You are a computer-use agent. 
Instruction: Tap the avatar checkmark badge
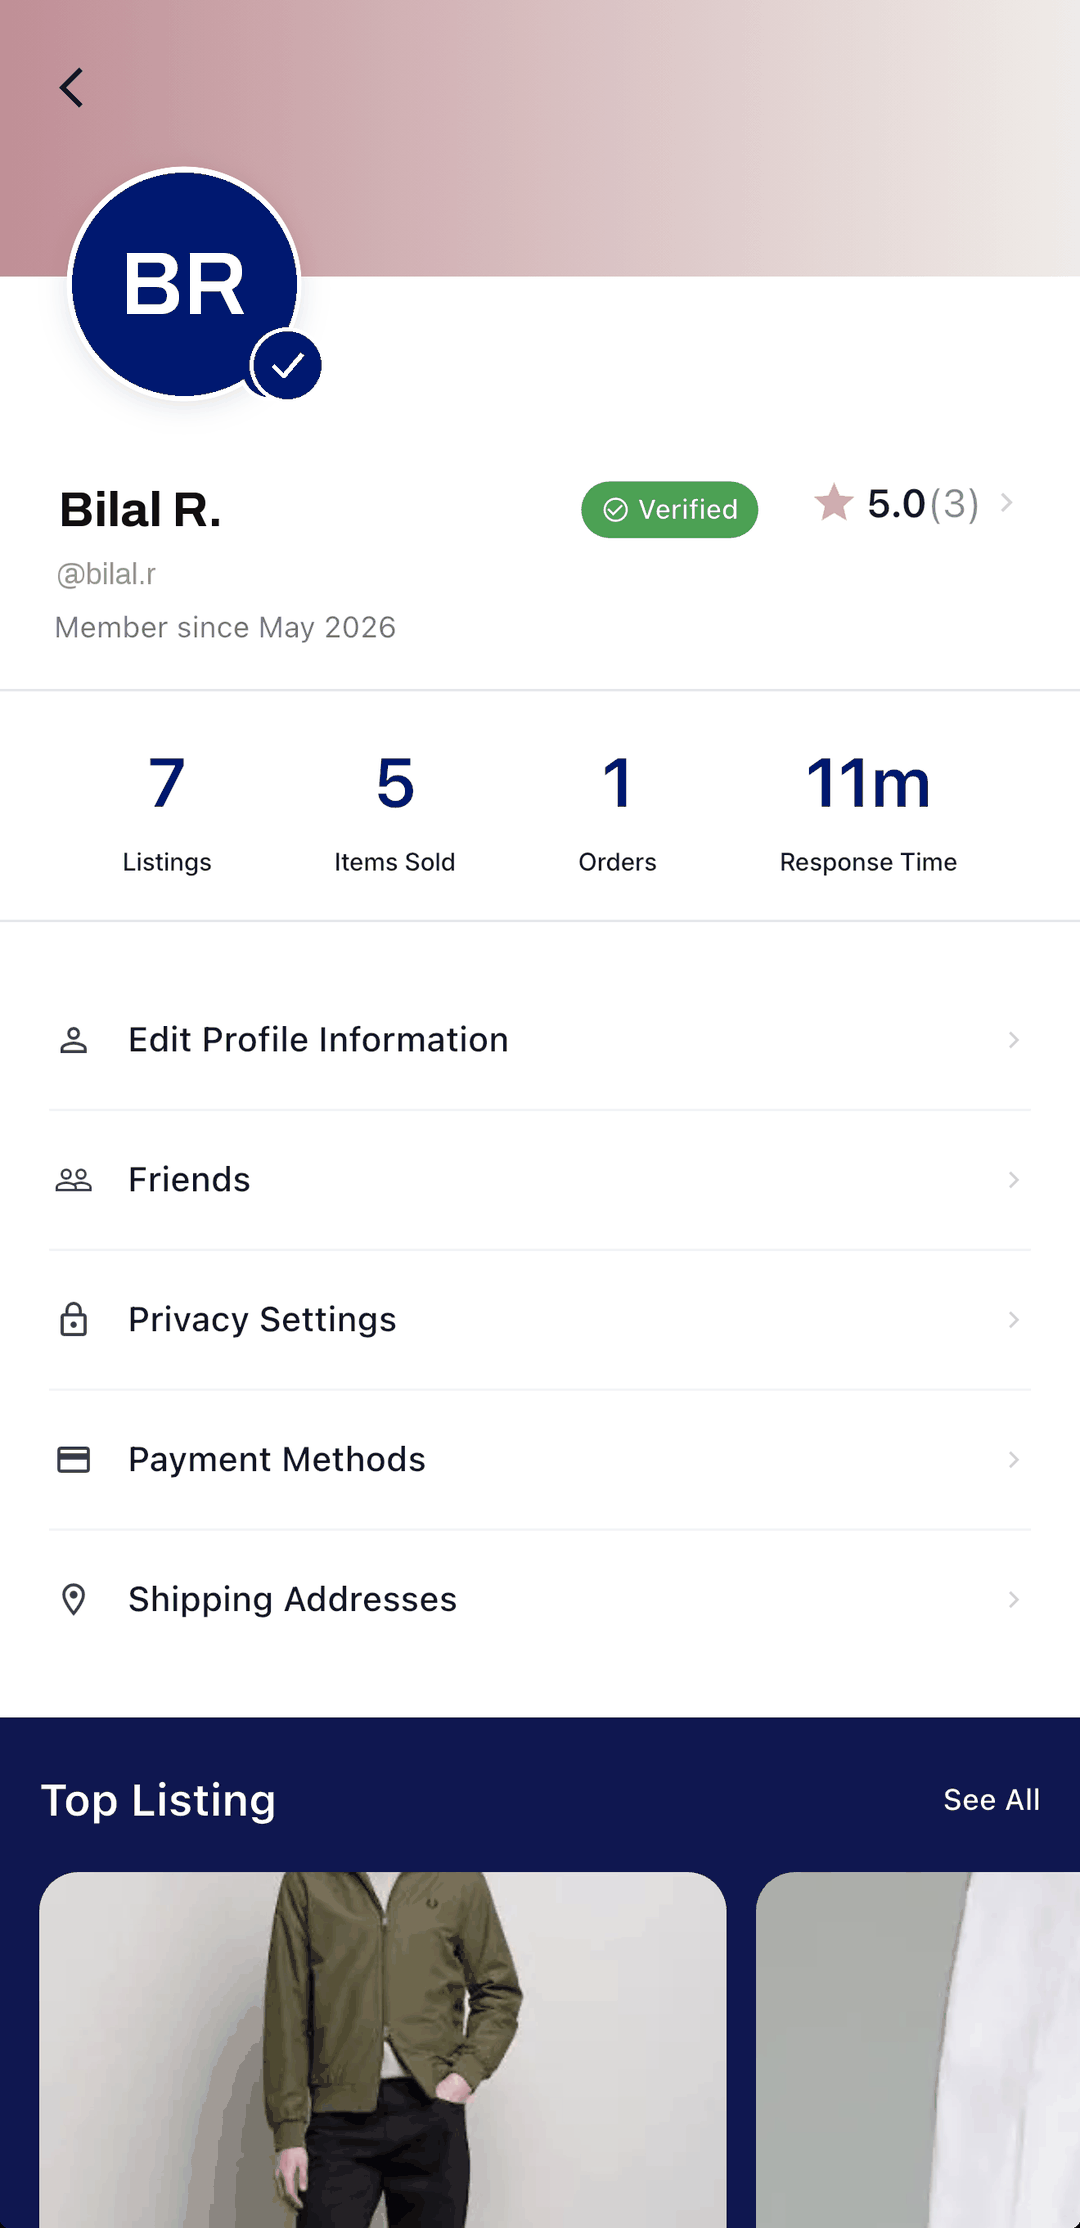tap(287, 366)
